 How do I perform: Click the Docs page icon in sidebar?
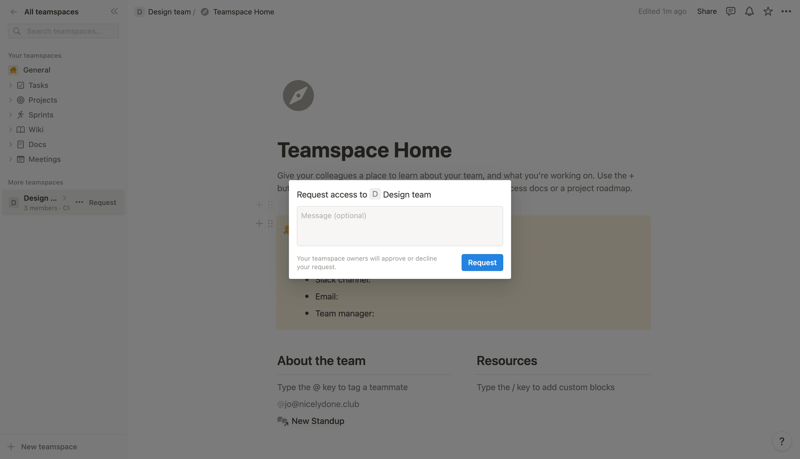point(20,144)
